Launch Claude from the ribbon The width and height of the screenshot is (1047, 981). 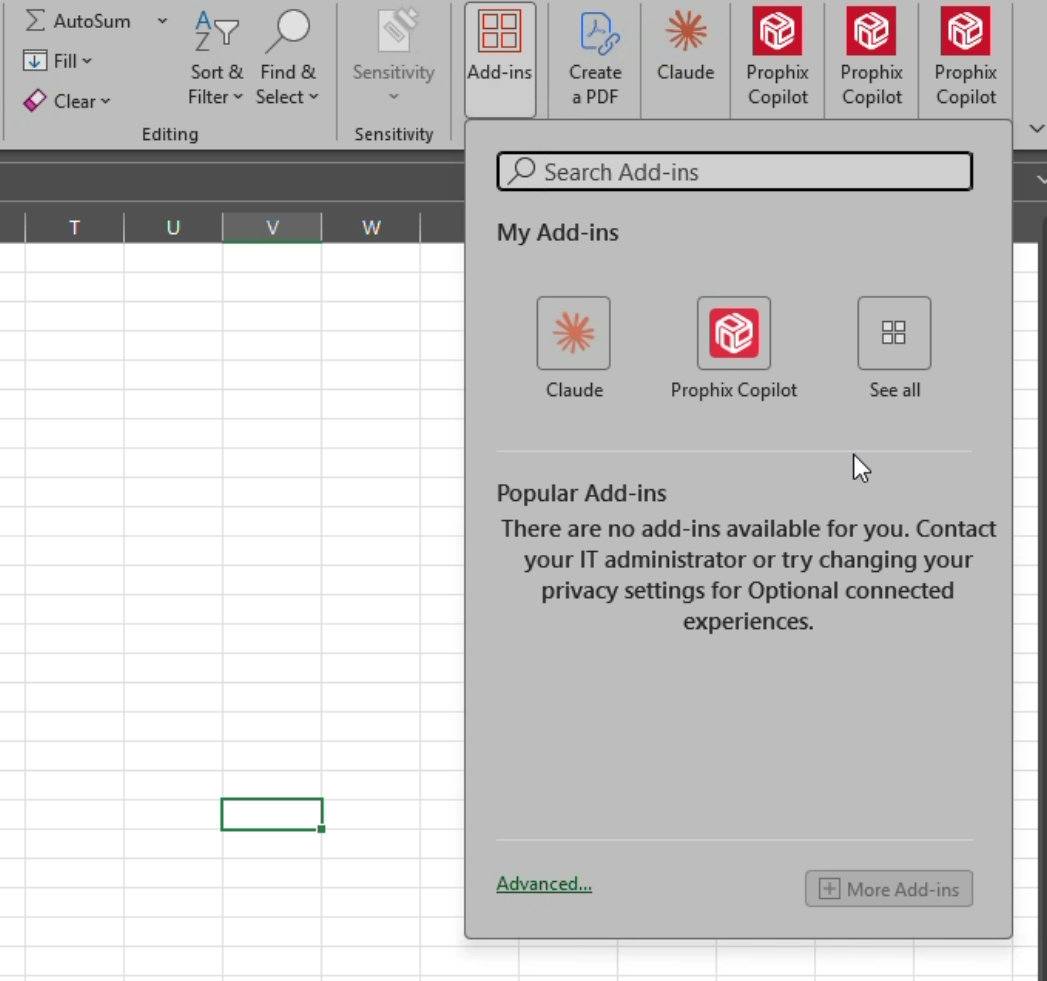pyautogui.click(x=686, y=47)
